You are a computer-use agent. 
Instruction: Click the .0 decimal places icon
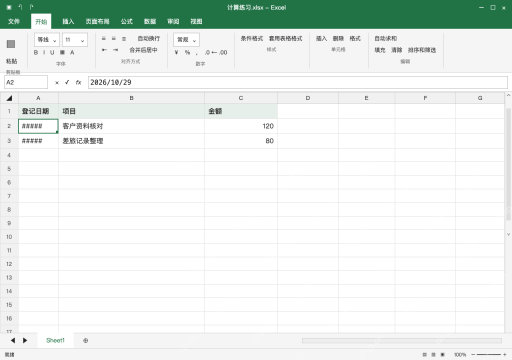(x=207, y=52)
